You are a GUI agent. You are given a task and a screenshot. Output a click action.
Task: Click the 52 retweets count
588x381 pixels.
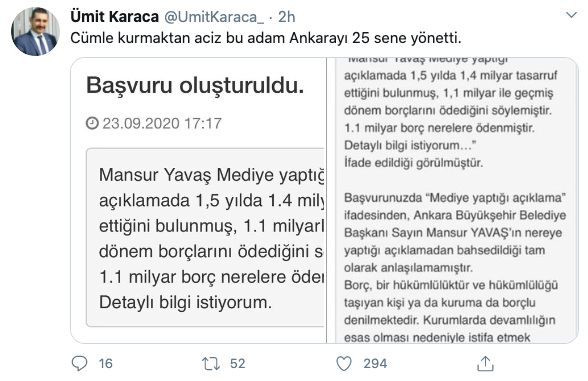[237, 363]
